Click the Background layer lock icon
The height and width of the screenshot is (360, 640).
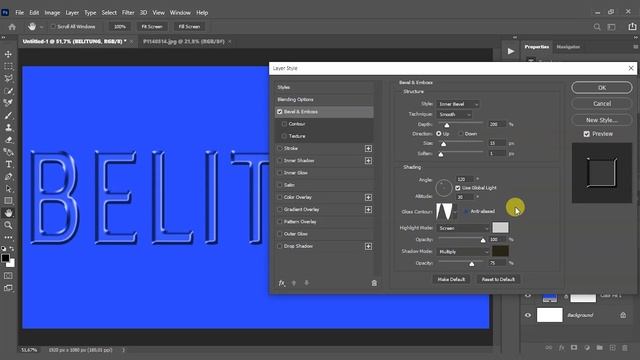tap(623, 315)
